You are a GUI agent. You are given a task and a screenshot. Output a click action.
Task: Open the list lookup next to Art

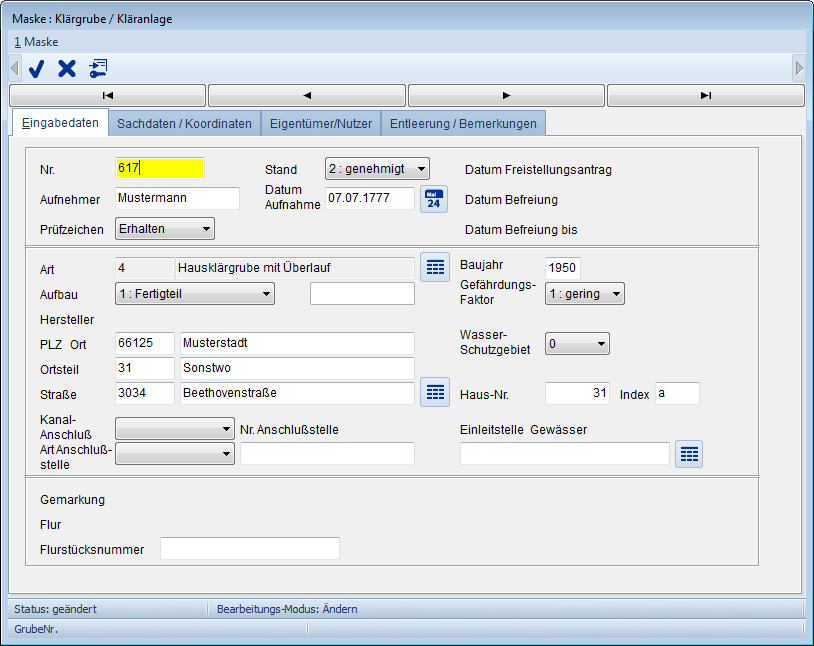click(433, 267)
